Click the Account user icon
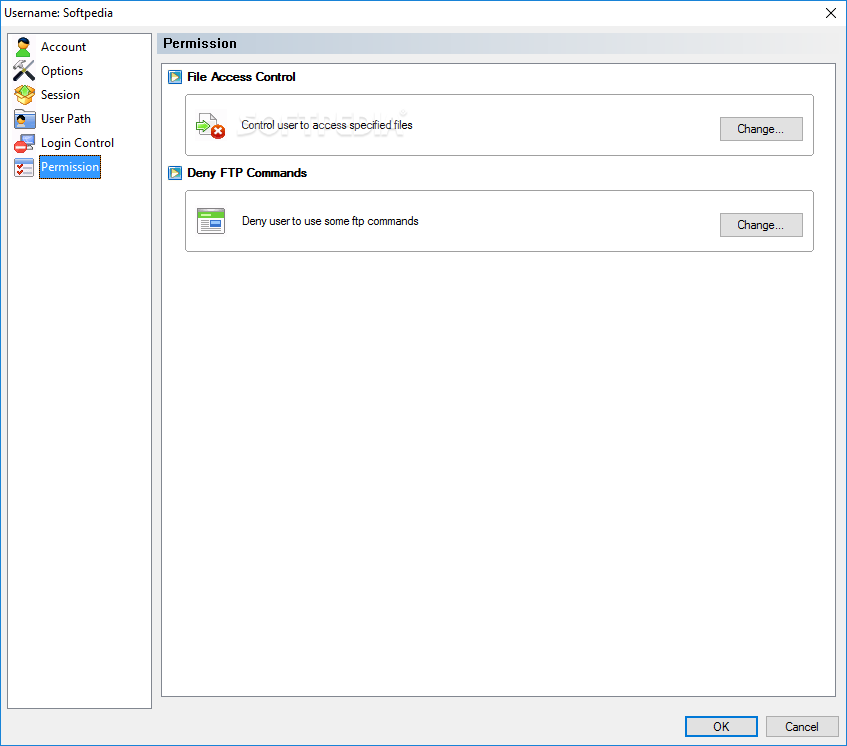The width and height of the screenshot is (847, 746). (x=23, y=47)
